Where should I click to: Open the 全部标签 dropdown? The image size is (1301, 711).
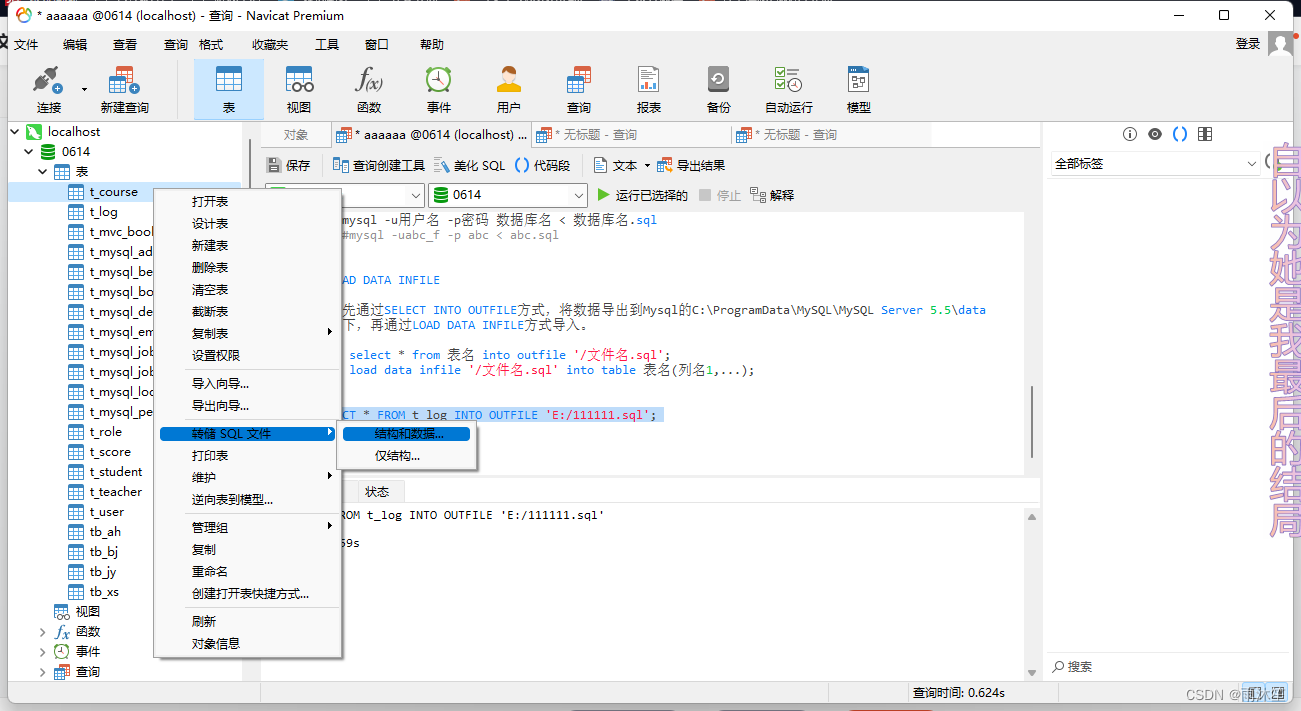1155,164
